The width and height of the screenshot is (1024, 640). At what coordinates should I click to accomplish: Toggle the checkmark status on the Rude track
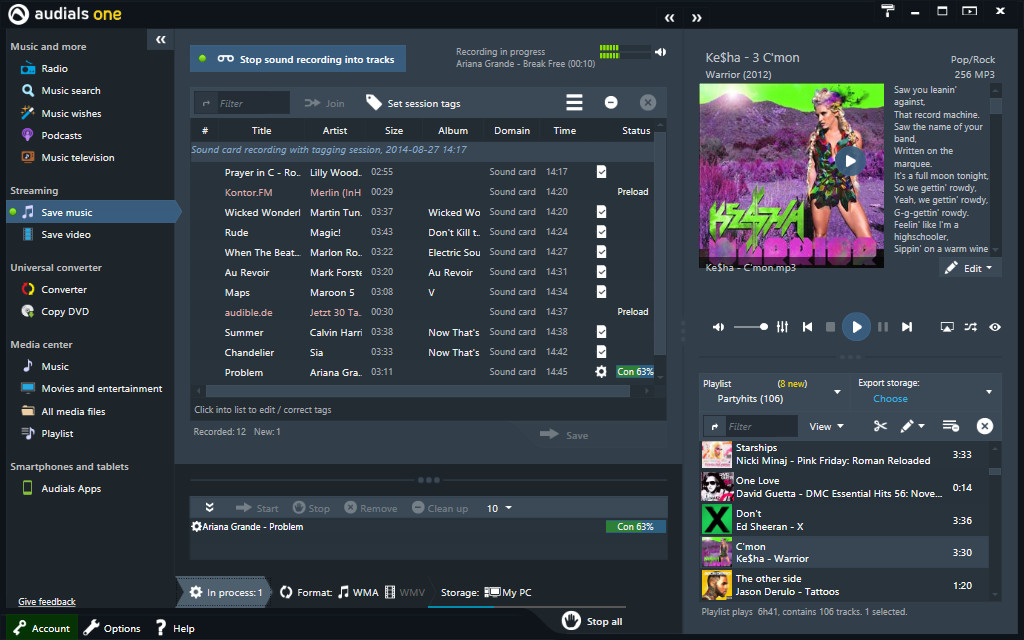tap(600, 231)
